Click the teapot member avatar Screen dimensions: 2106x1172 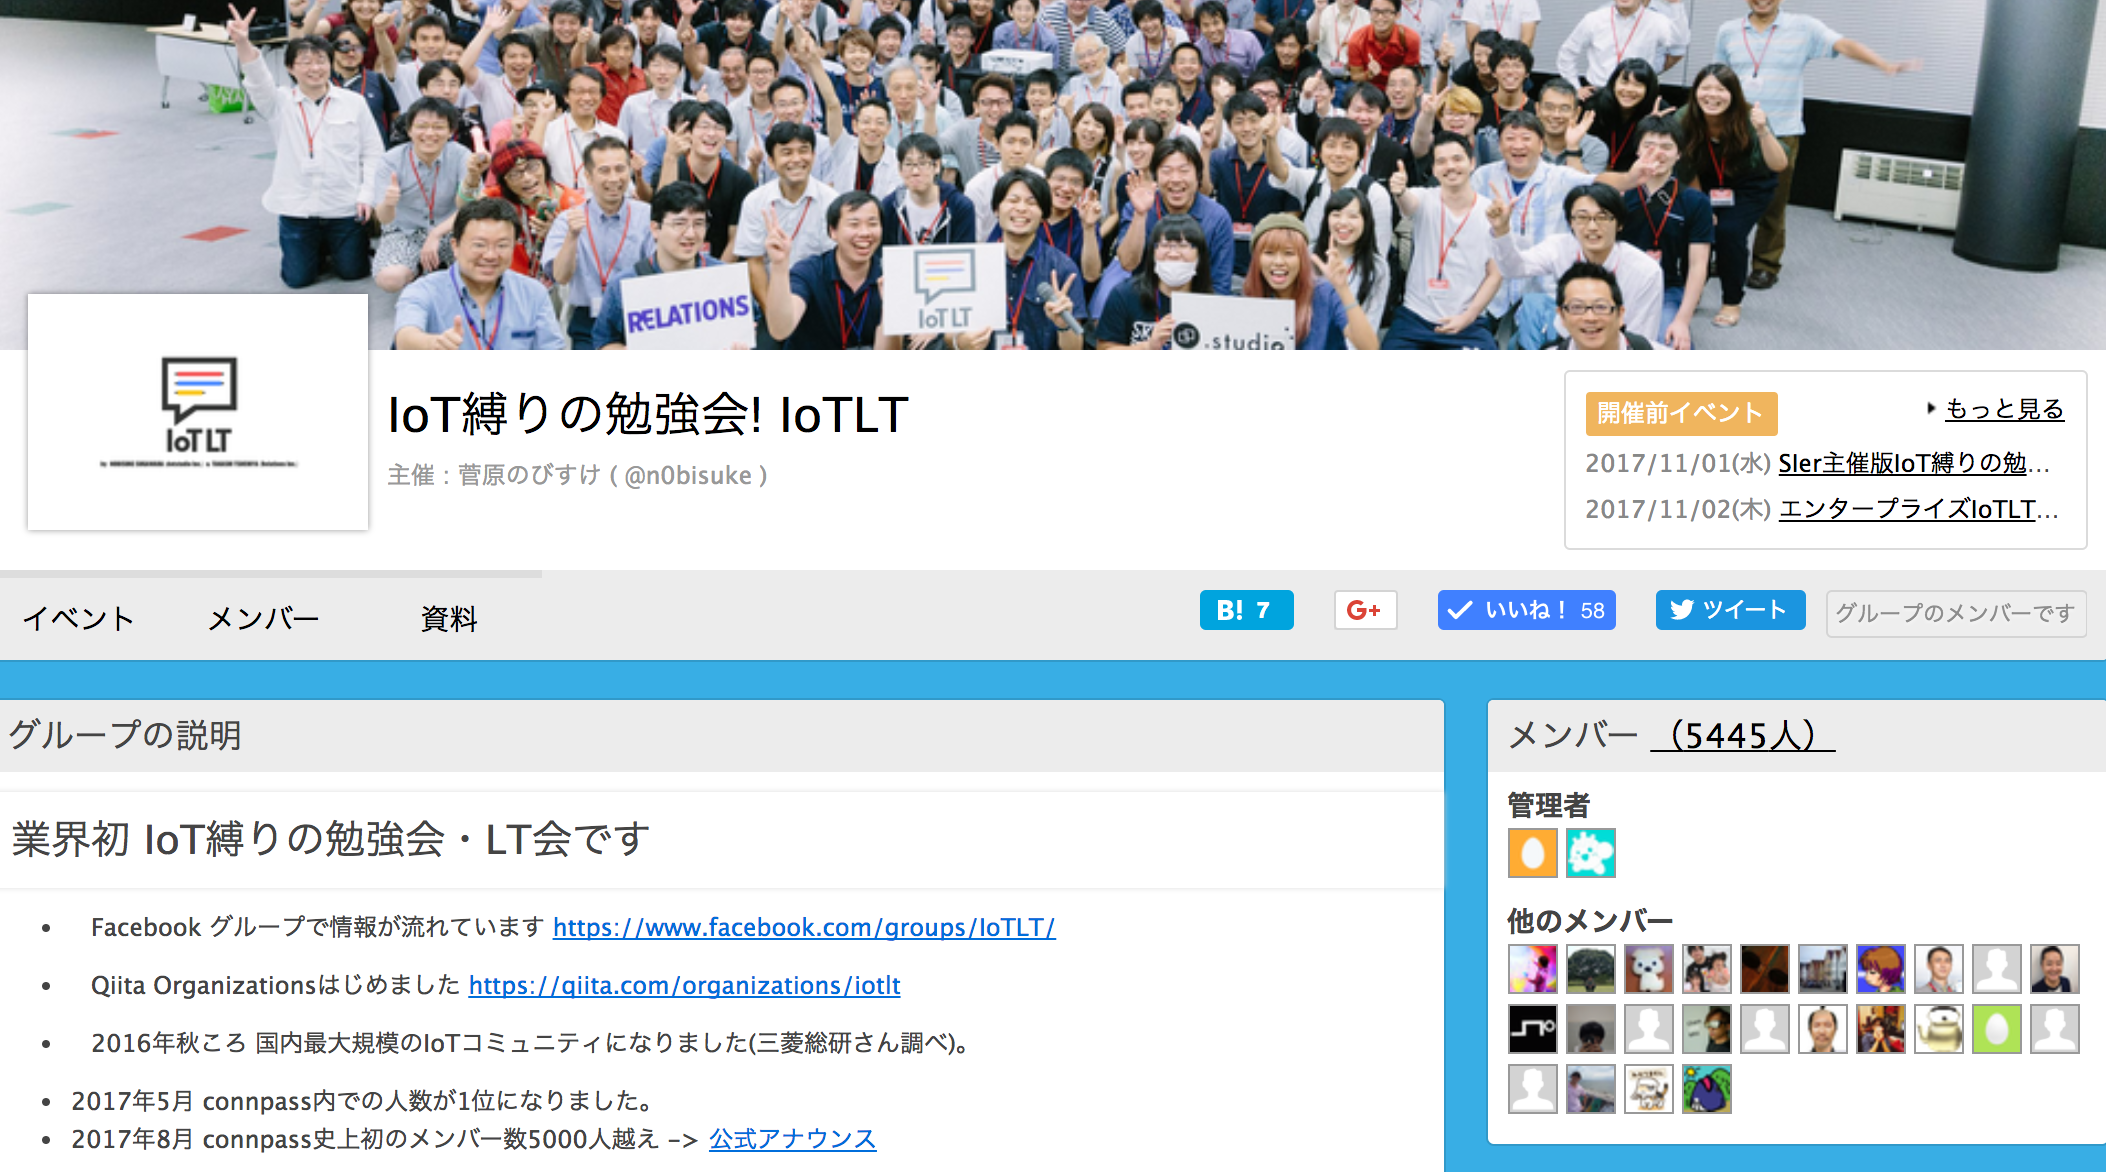[1938, 1029]
